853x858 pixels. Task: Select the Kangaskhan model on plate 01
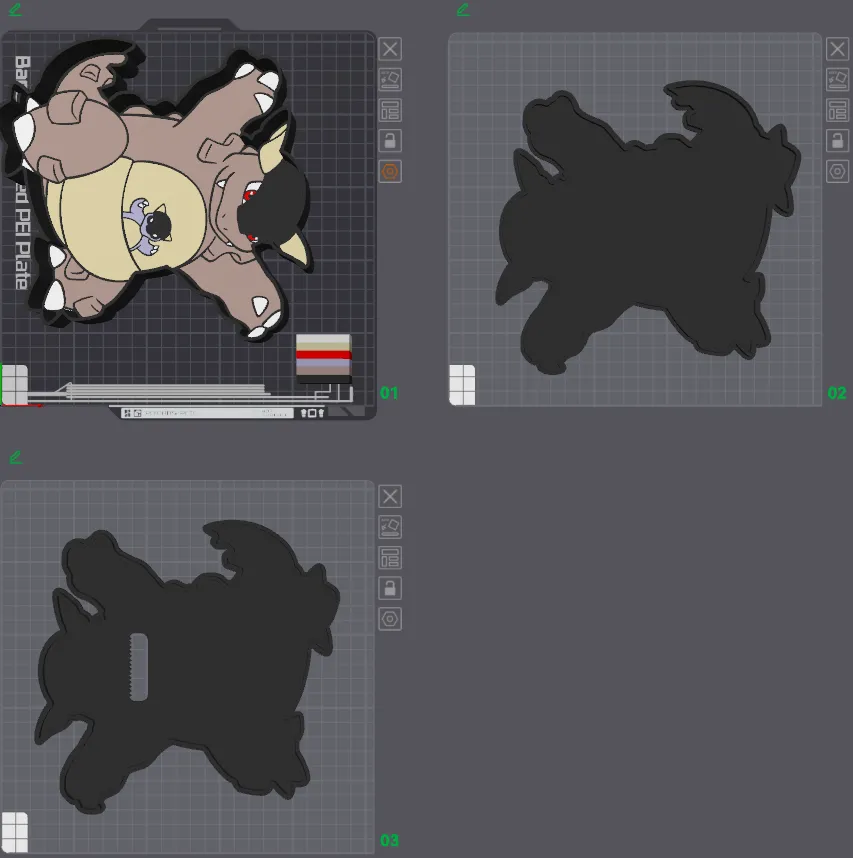pos(160,190)
